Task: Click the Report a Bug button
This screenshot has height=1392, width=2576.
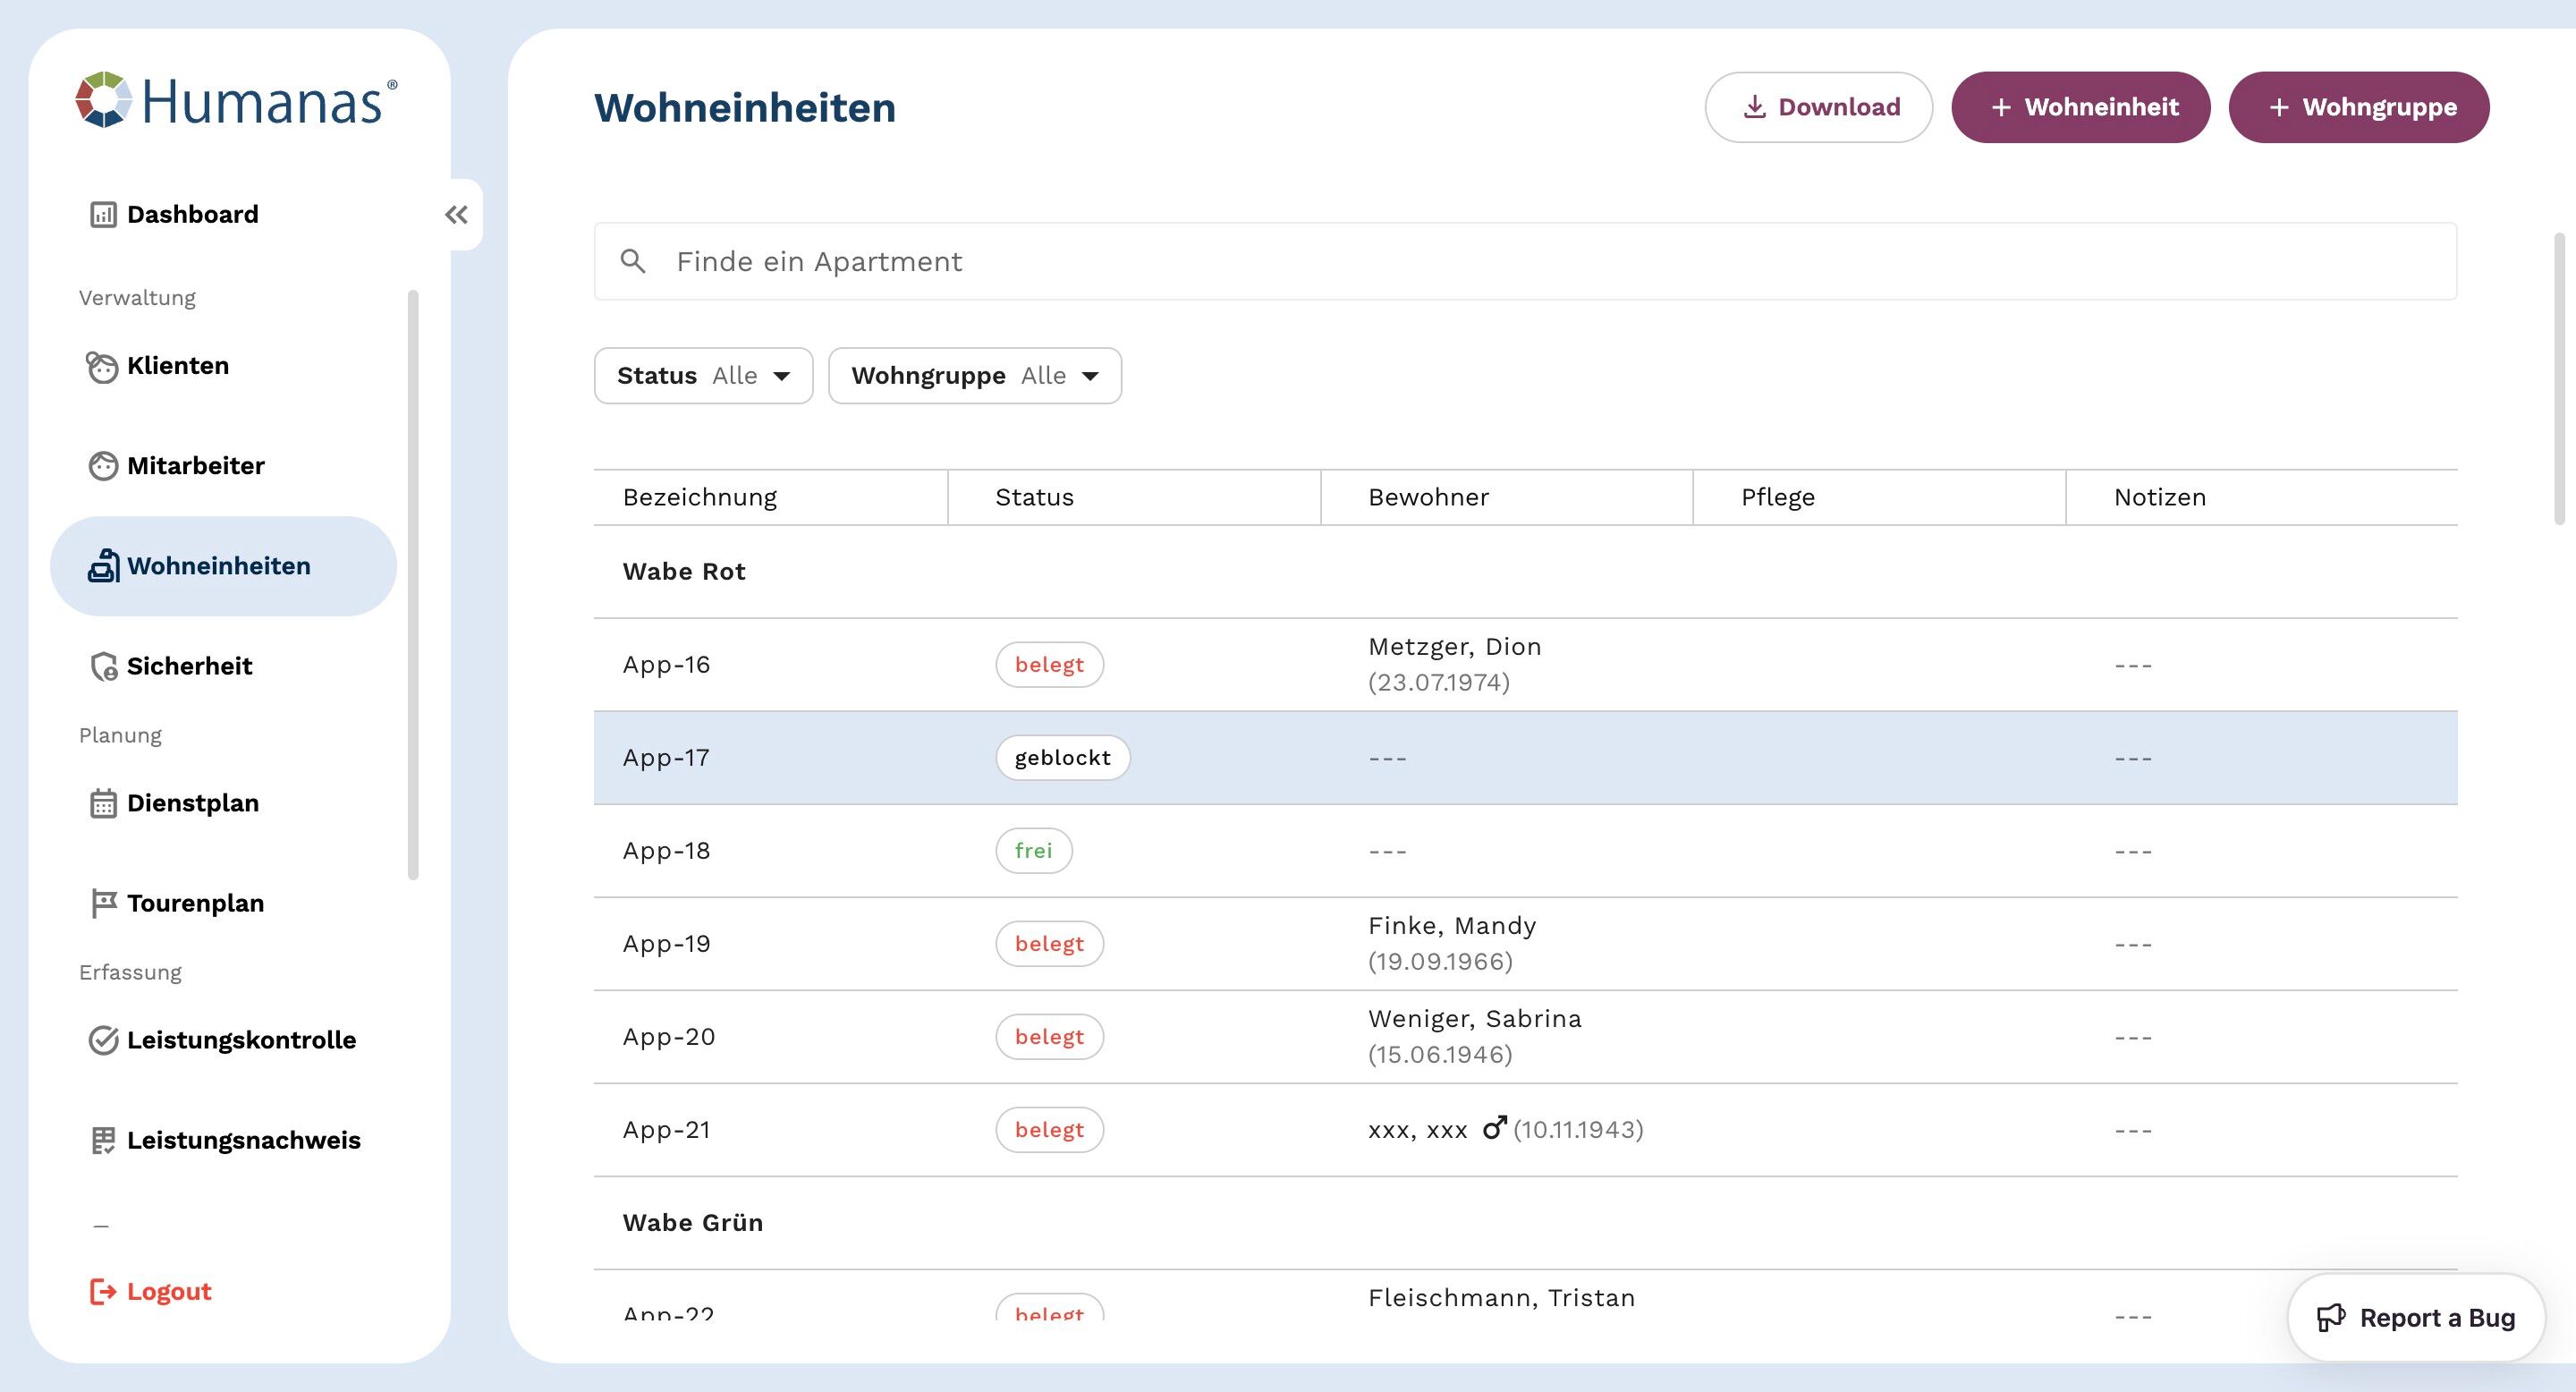Action: [x=2415, y=1318]
